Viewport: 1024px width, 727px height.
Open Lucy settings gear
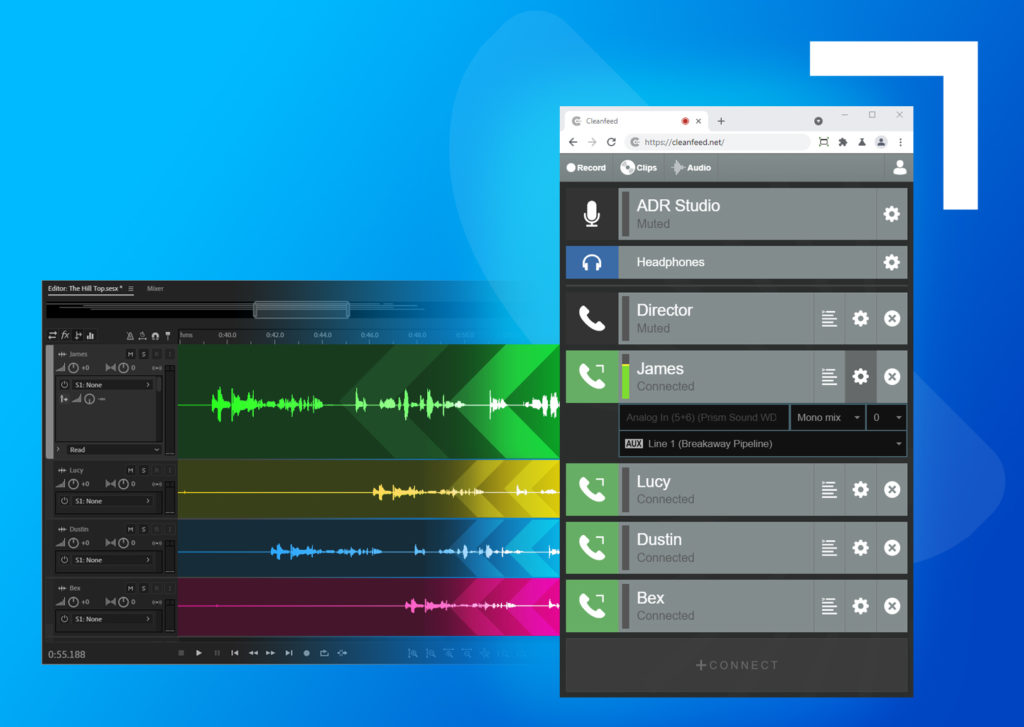click(x=860, y=489)
